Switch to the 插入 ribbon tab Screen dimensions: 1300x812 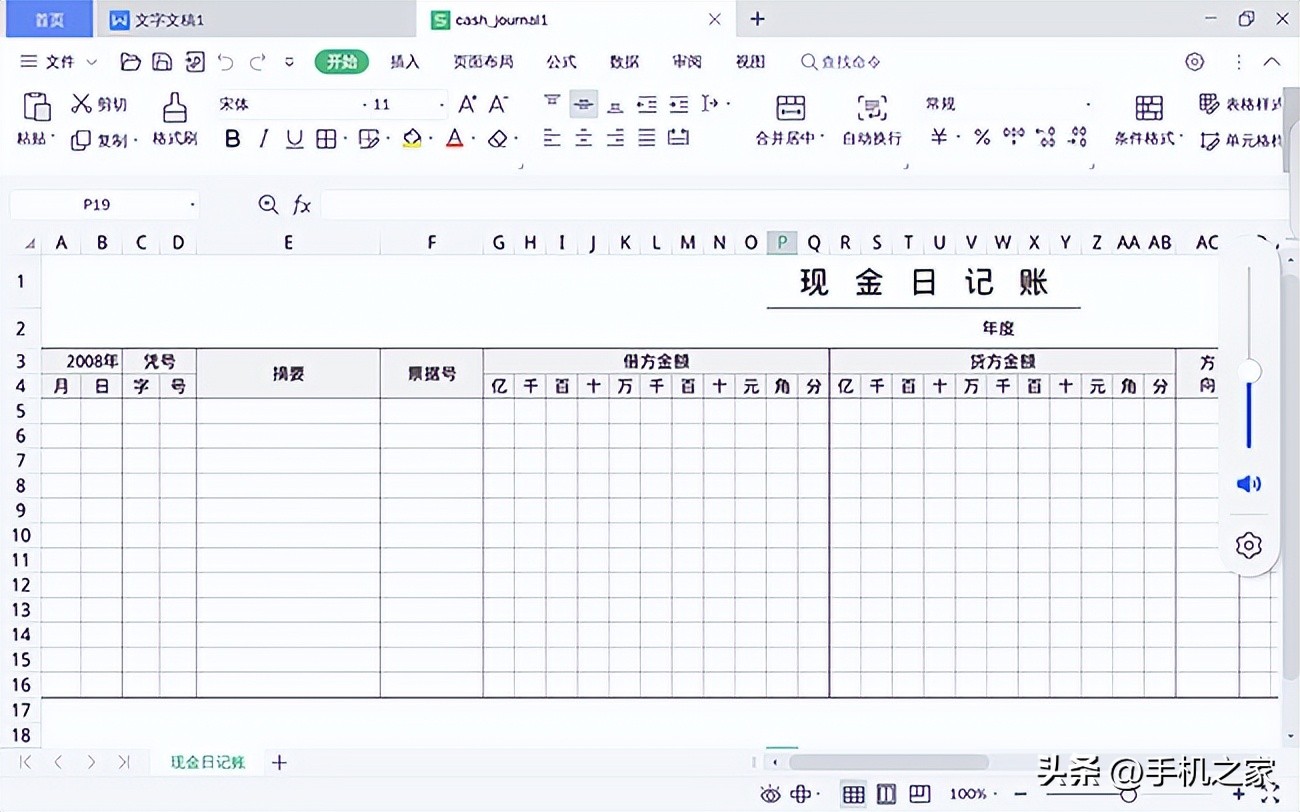pos(404,61)
